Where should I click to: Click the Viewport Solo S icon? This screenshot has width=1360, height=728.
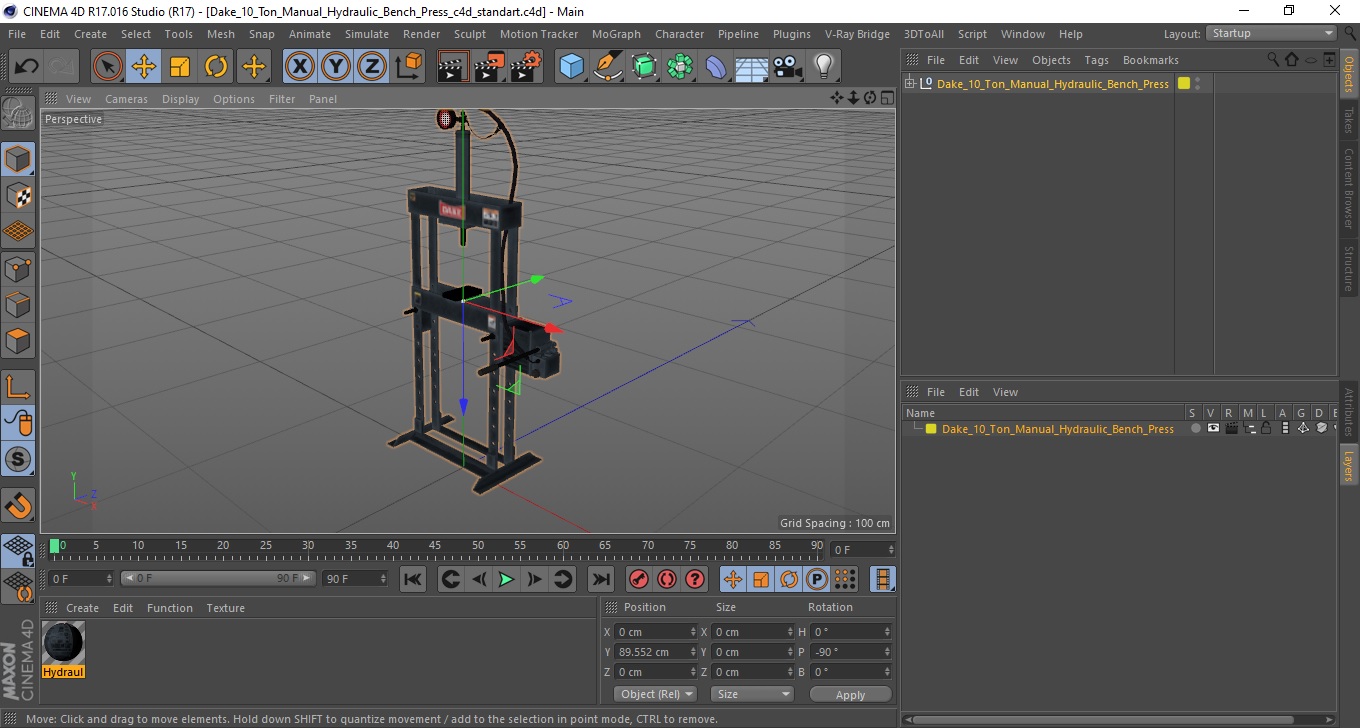coord(18,460)
